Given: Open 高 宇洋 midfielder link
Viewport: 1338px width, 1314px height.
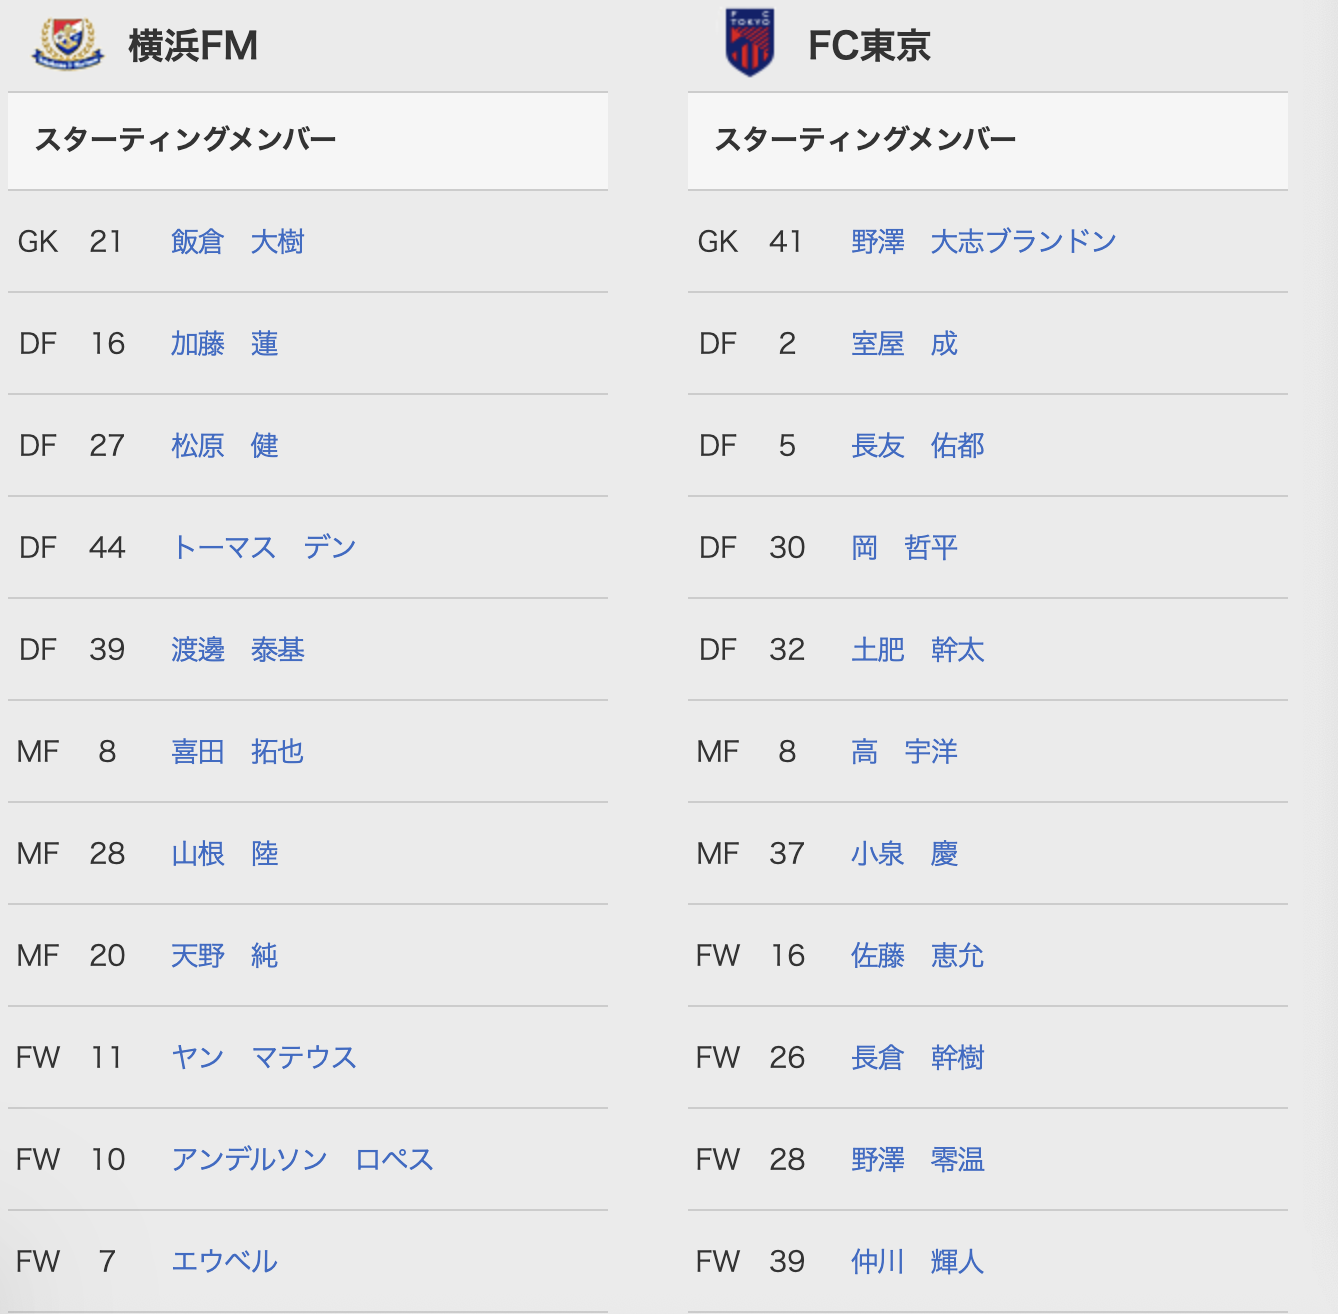Looking at the screenshot, I should [x=905, y=752].
